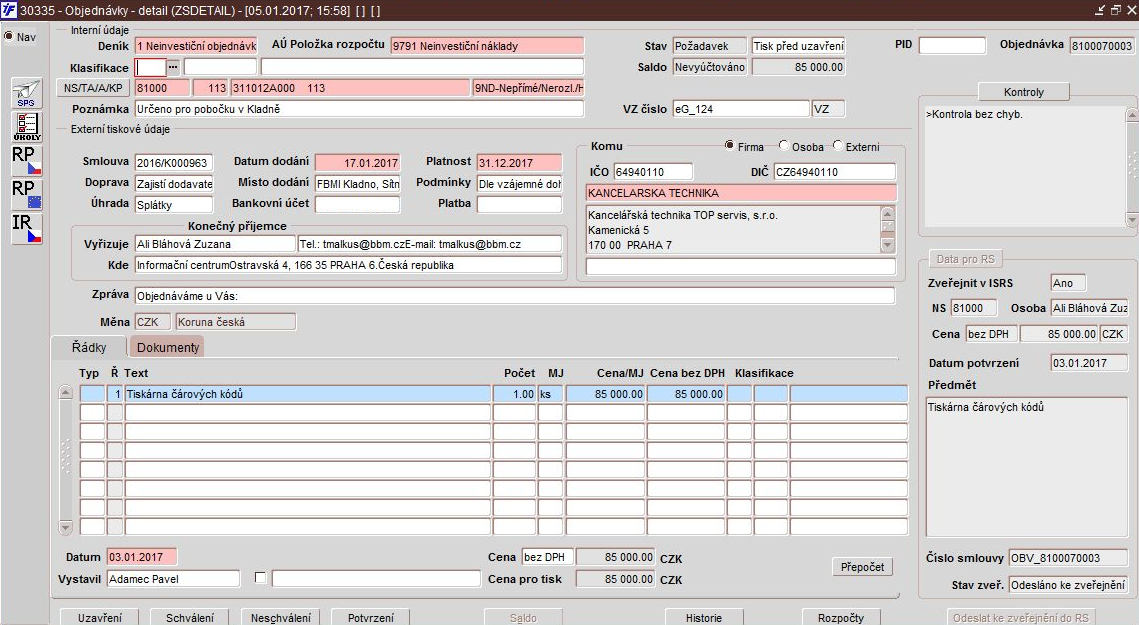Click the Kontroly button
The width and height of the screenshot is (1139, 625).
[1024, 92]
